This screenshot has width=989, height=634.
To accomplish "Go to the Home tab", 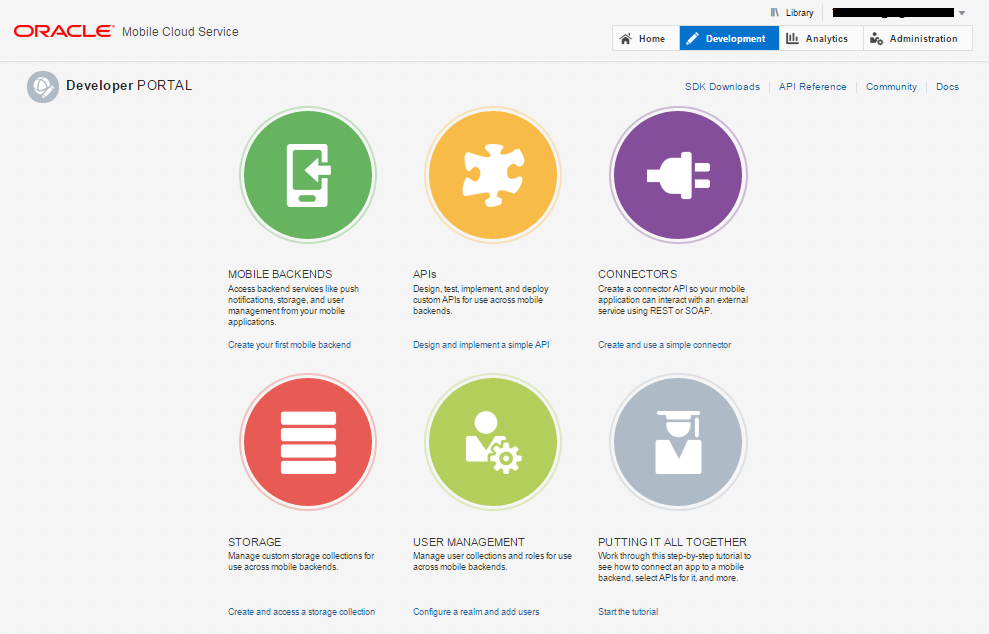I will [x=645, y=38].
